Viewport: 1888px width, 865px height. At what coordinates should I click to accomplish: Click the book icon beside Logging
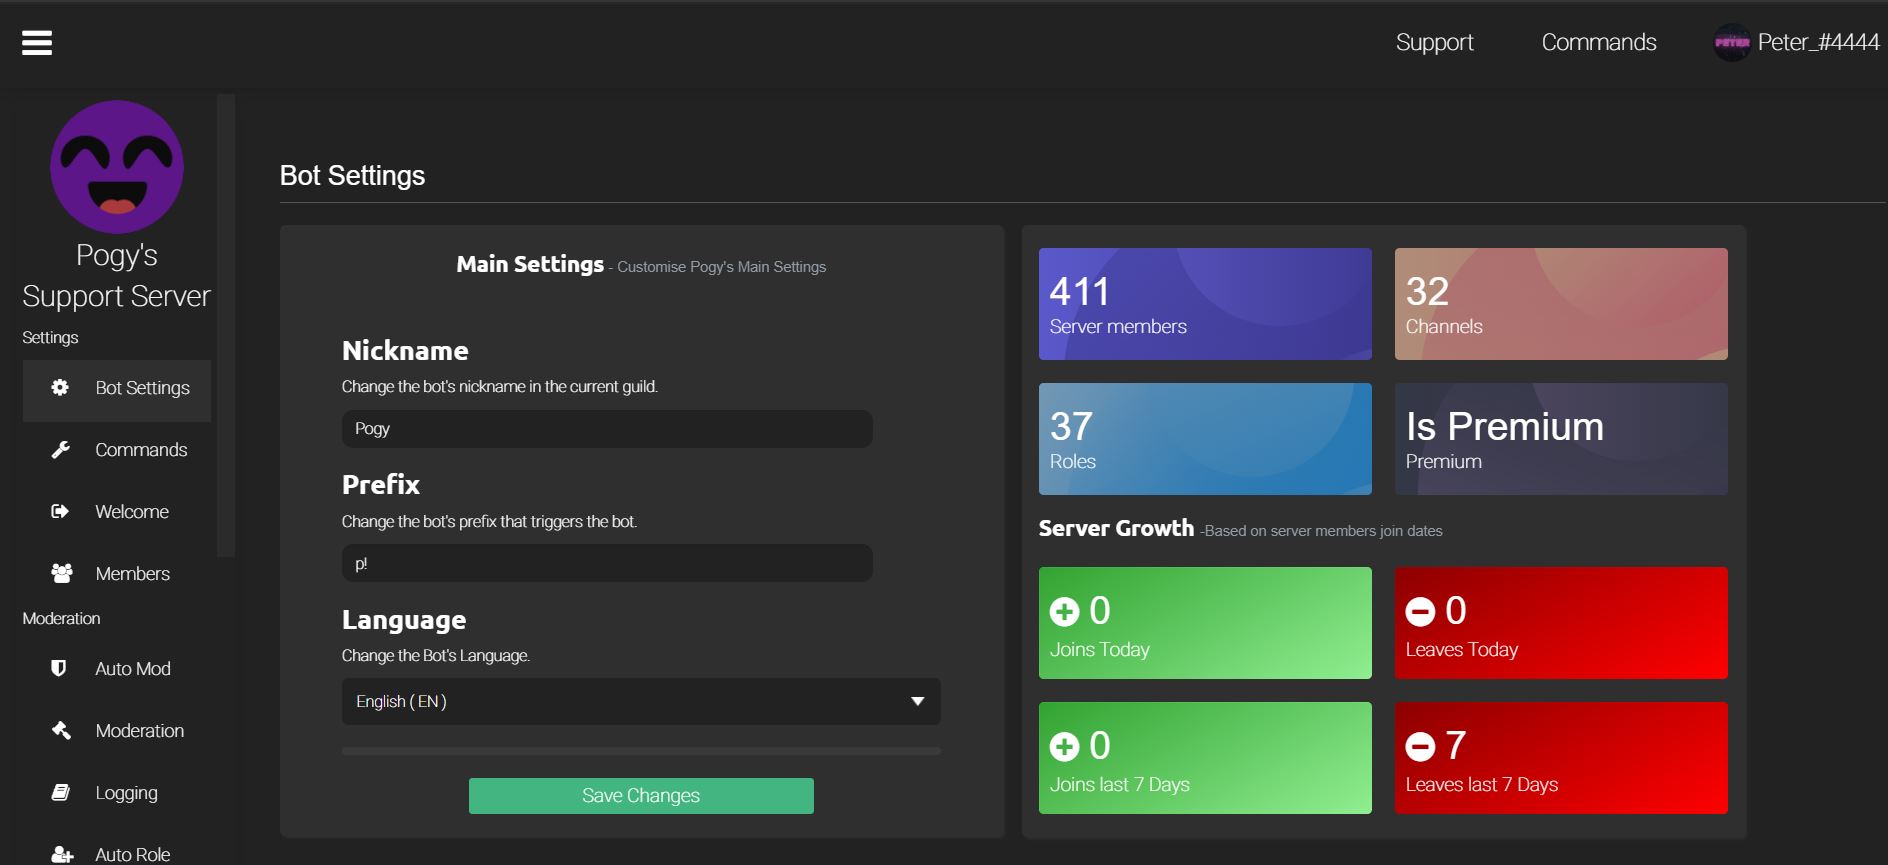click(x=60, y=793)
